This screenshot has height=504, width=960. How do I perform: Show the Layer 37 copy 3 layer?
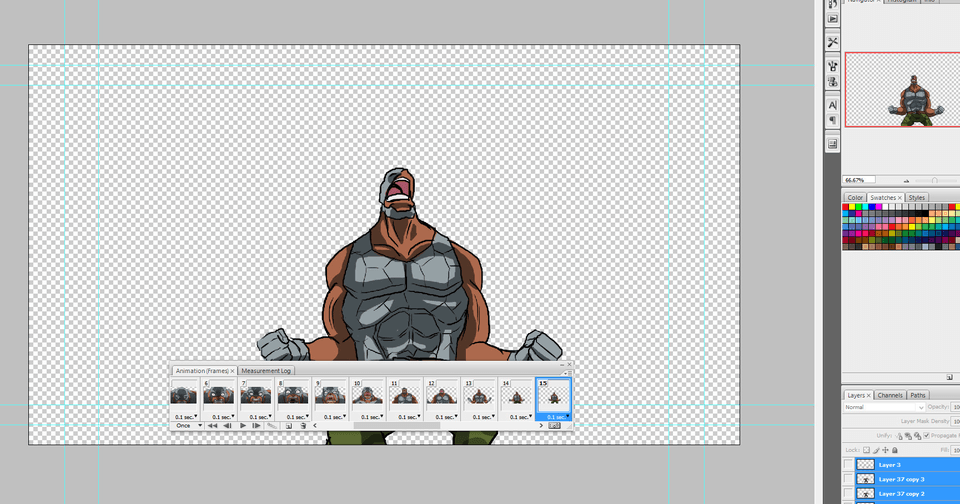point(849,479)
